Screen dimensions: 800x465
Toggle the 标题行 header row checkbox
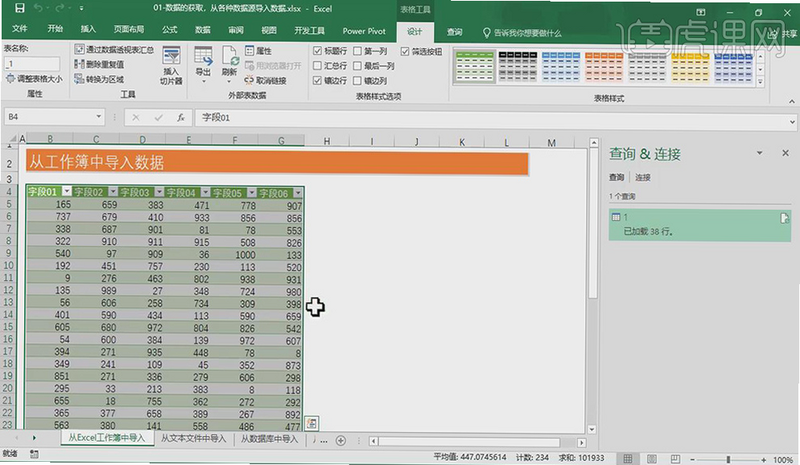(x=317, y=51)
